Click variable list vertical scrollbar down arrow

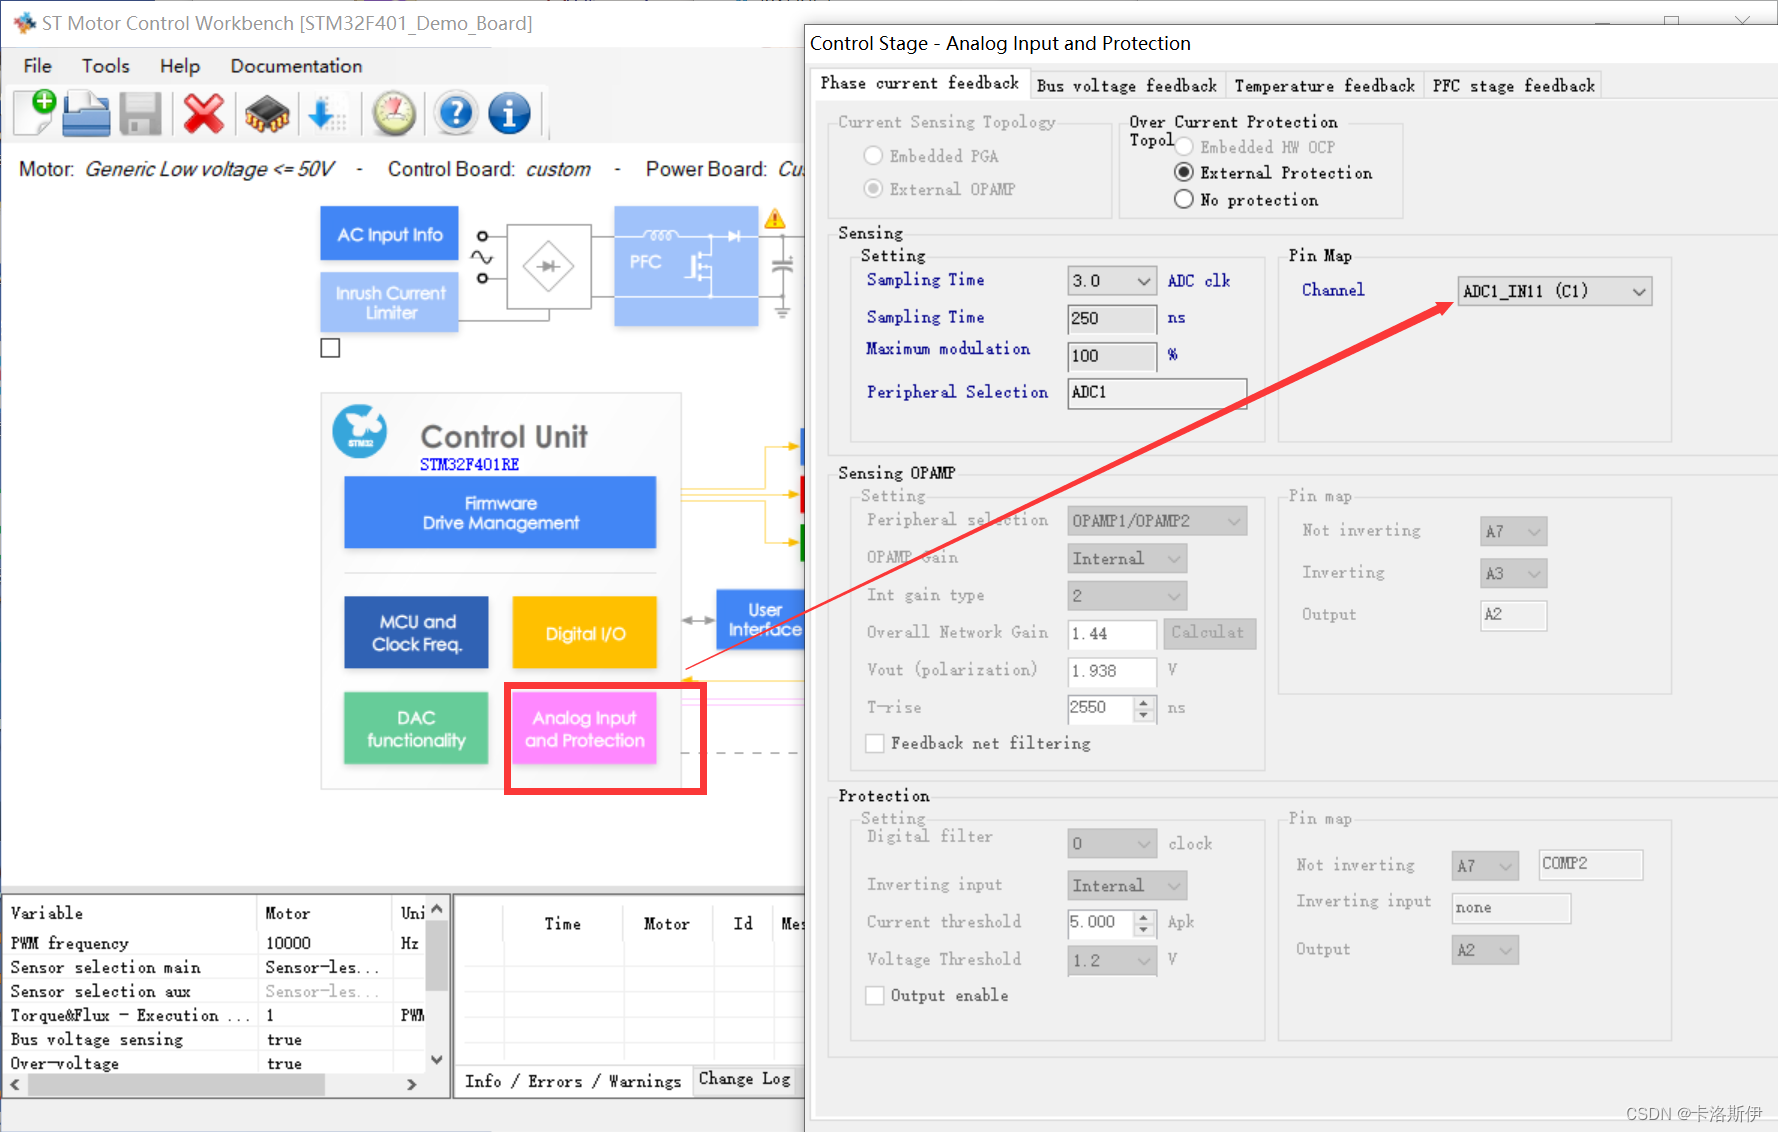(x=437, y=1060)
